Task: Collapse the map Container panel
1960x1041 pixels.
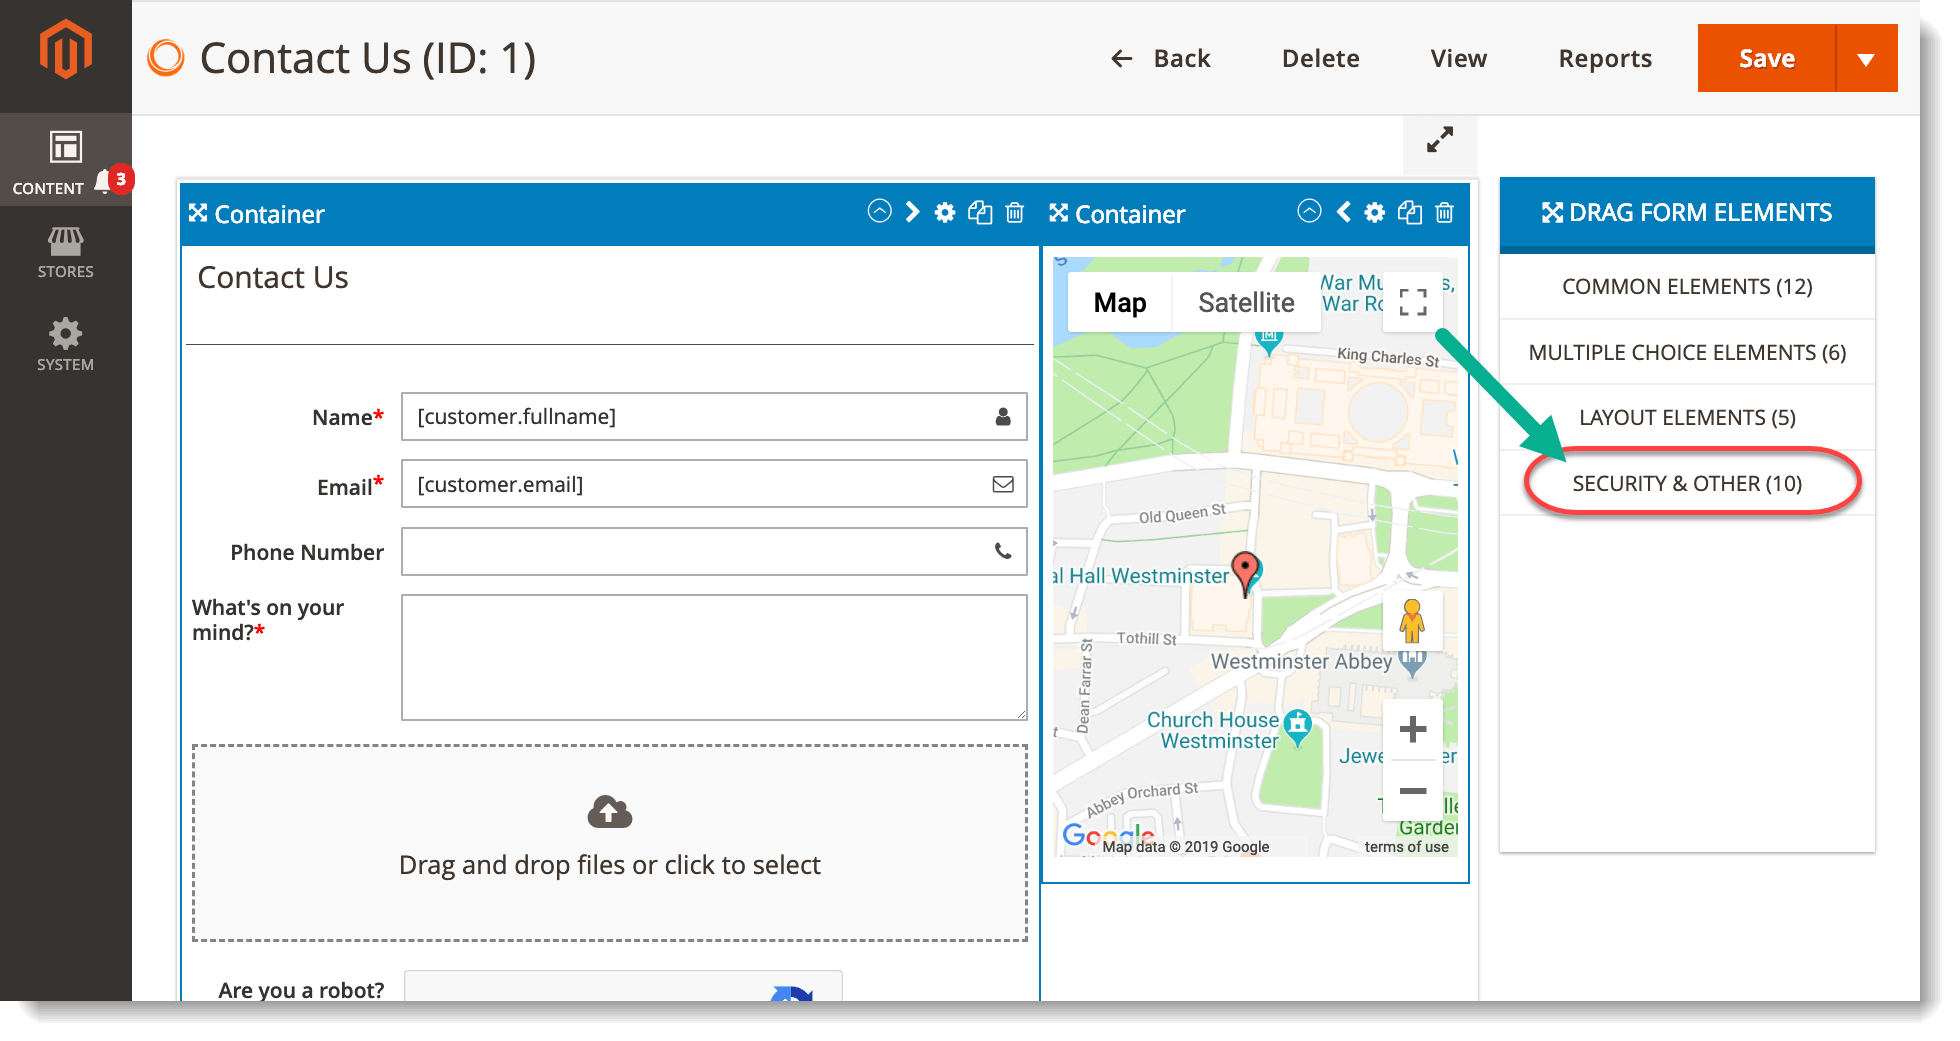Action: [x=1309, y=212]
